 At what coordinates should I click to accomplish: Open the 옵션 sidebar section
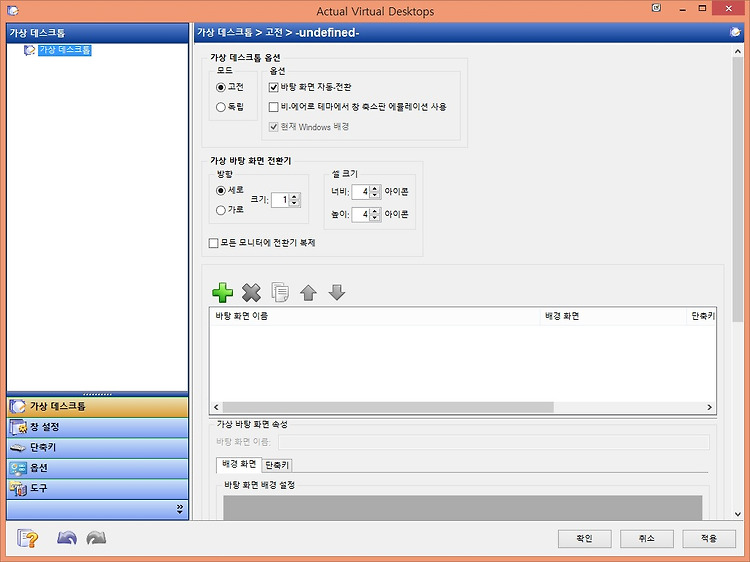[98, 468]
